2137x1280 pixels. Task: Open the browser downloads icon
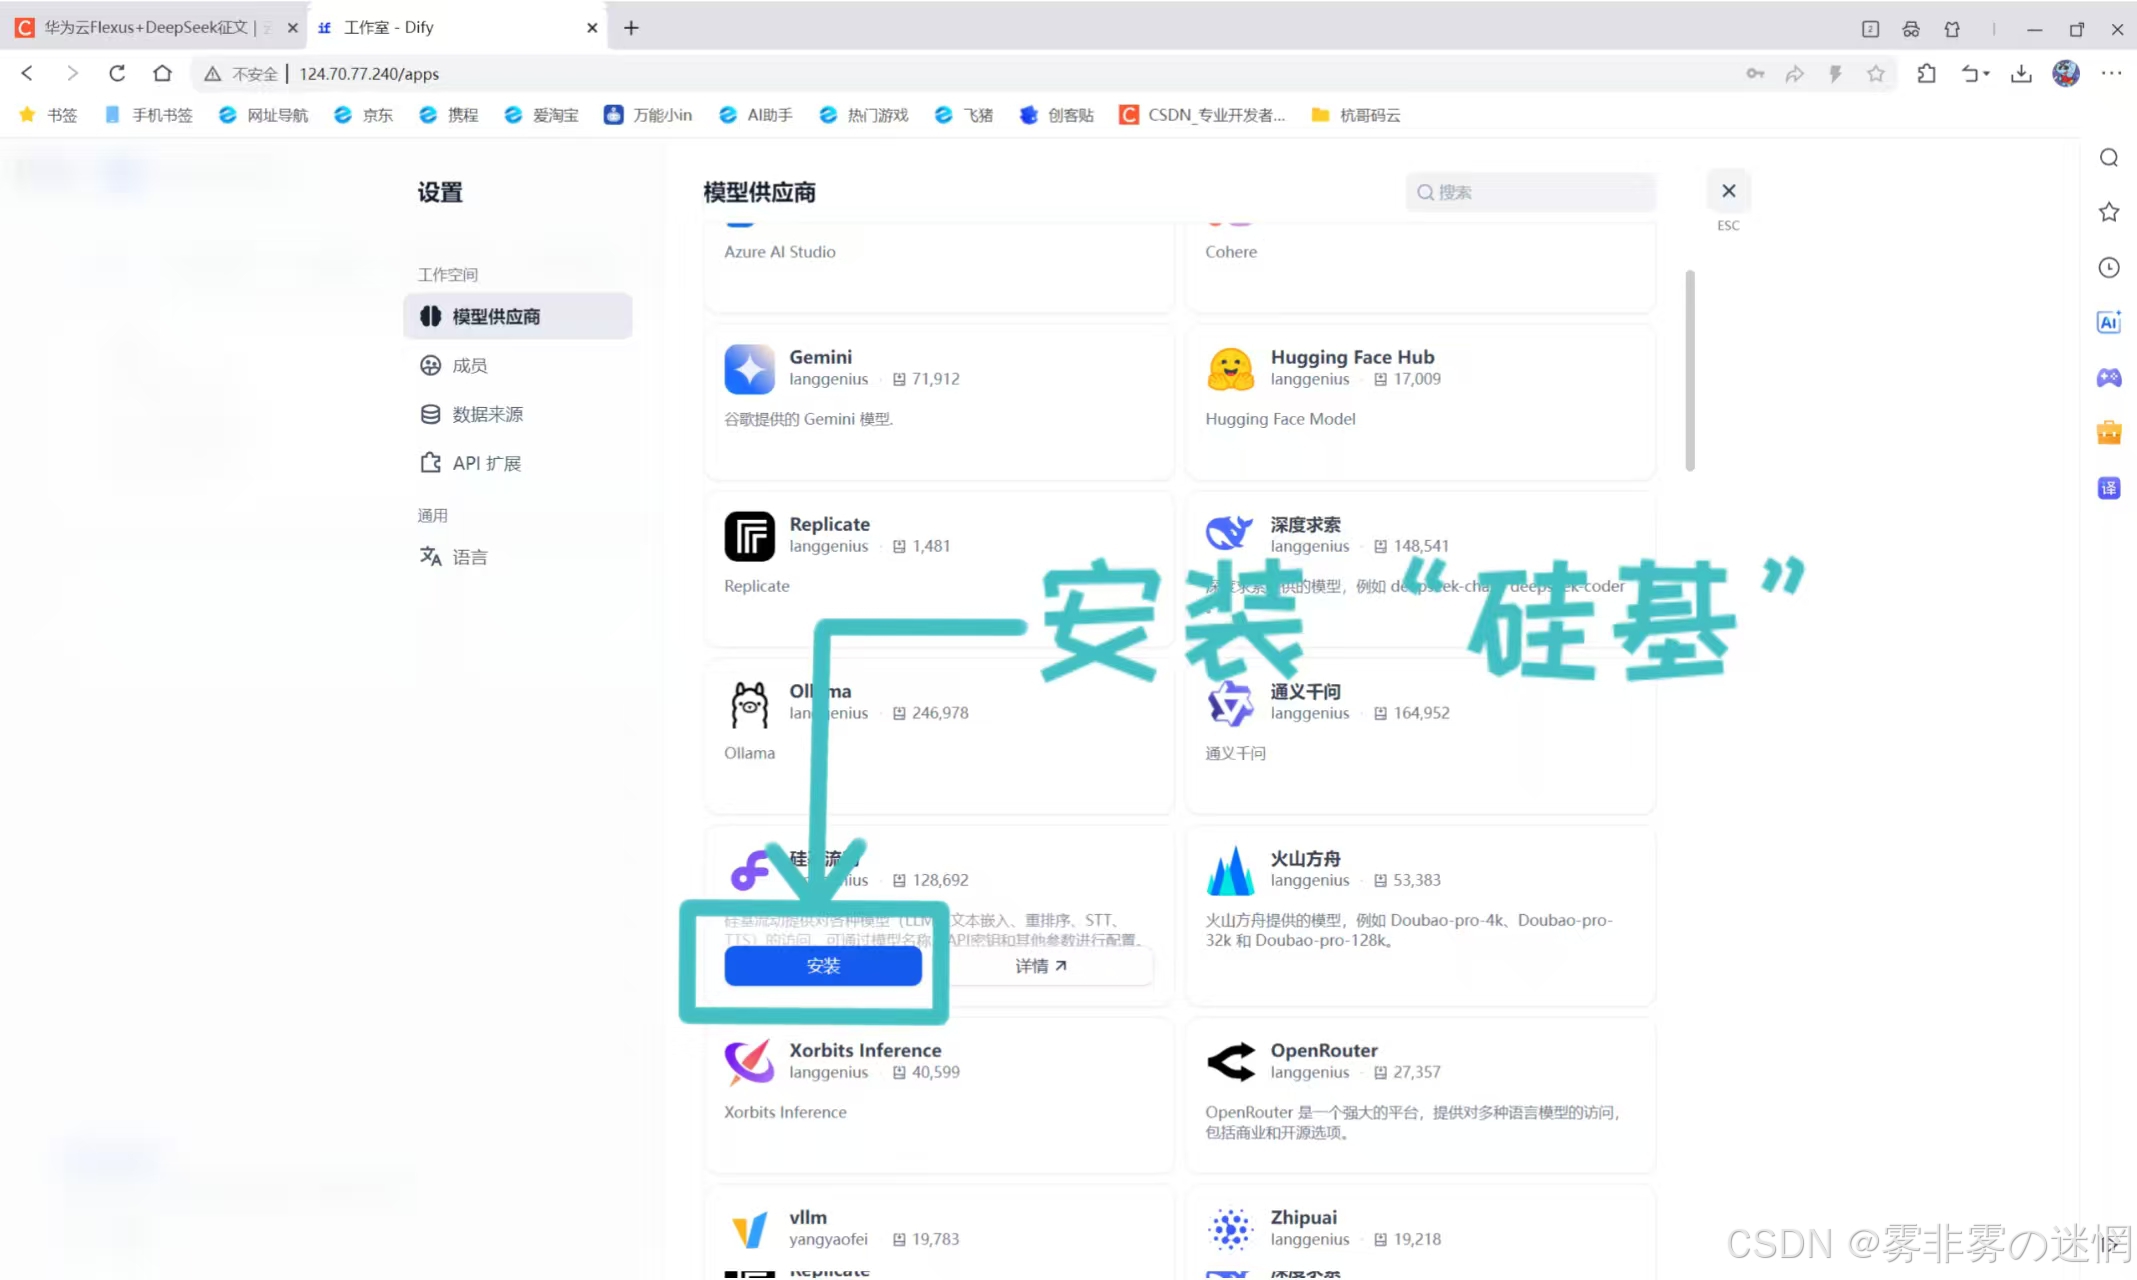[2021, 73]
